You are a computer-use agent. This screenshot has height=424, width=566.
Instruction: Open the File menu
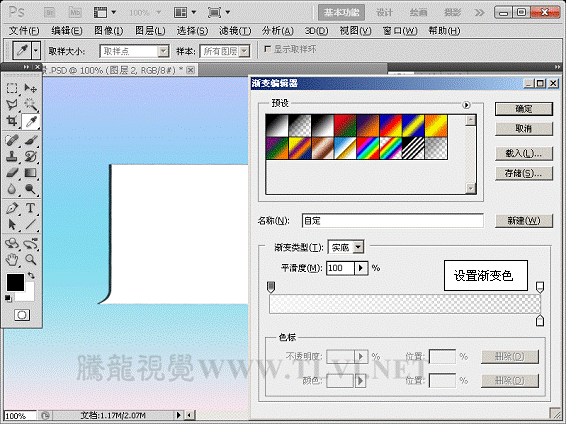(x=24, y=31)
